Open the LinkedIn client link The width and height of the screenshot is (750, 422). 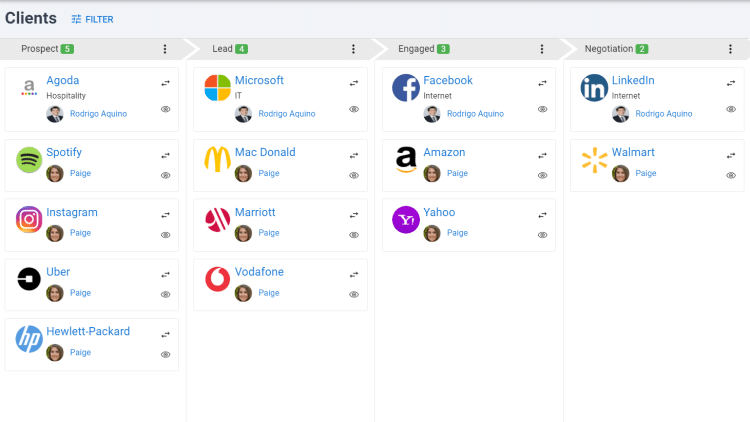633,80
